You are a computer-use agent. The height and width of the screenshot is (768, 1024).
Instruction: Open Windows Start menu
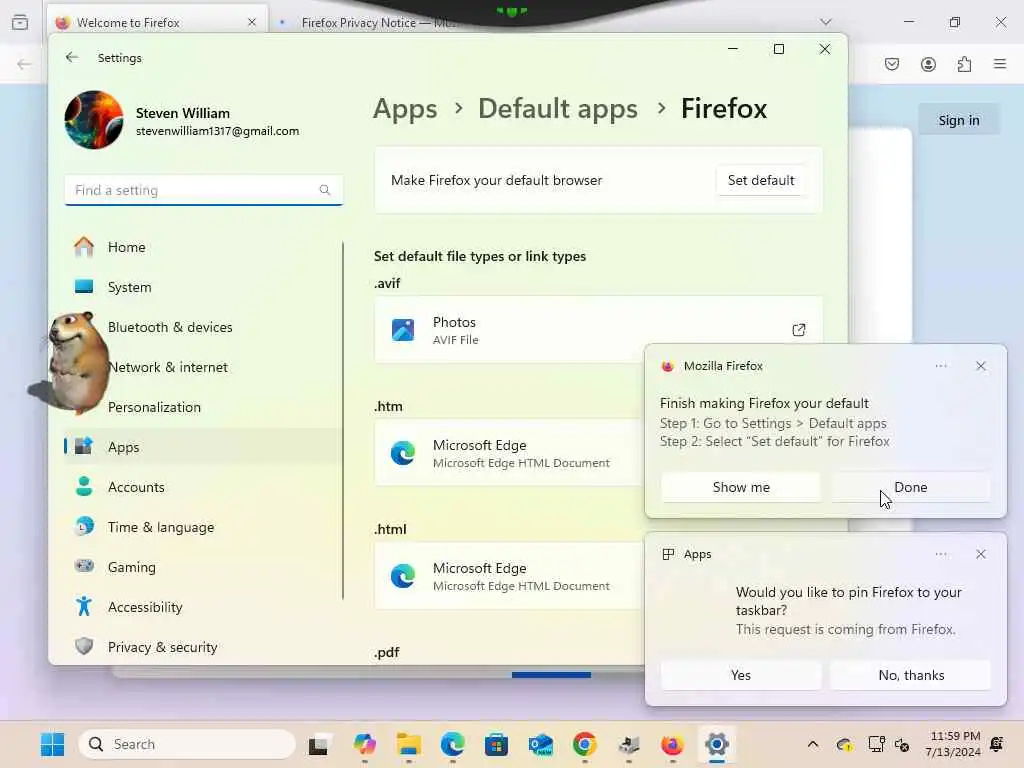pos(52,744)
